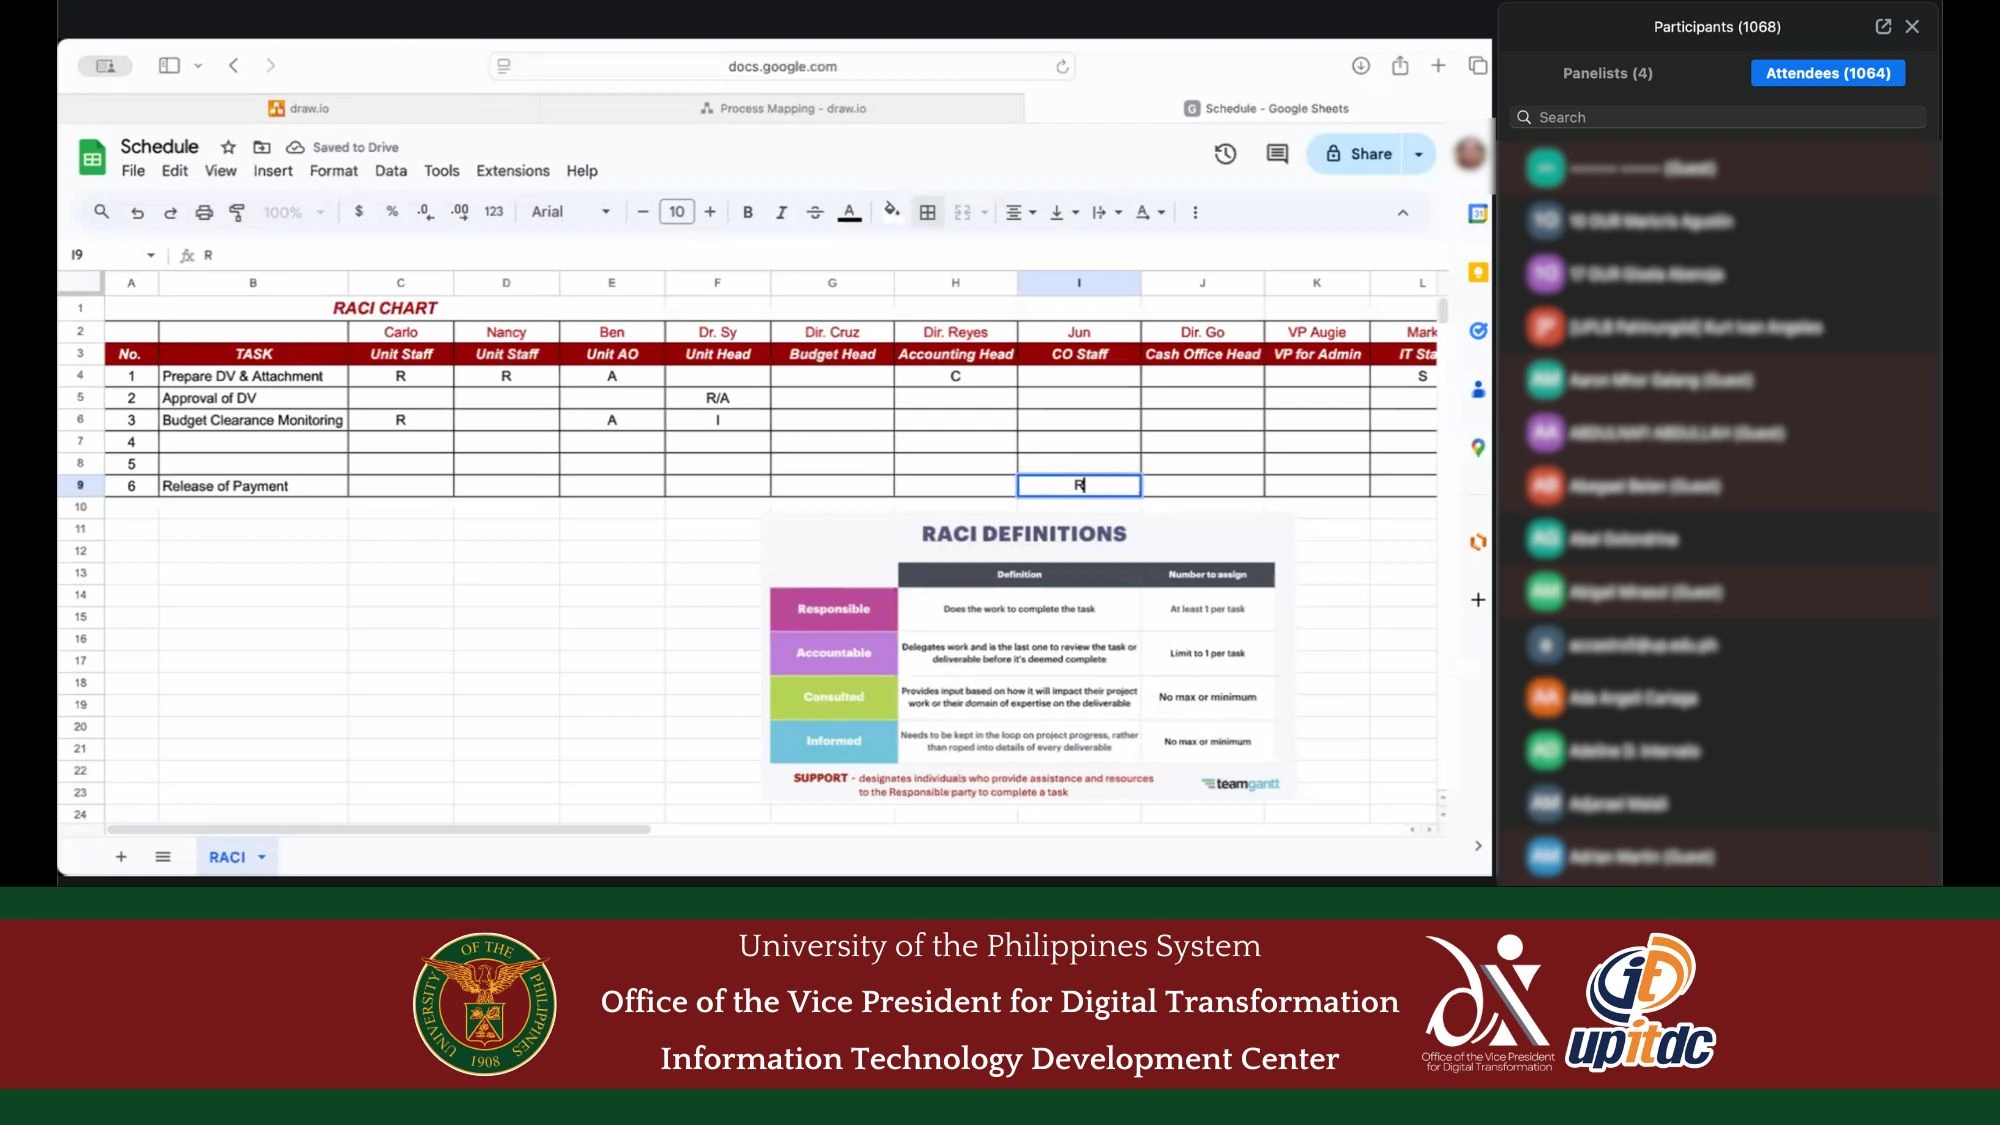Decrease font size with minus button
This screenshot has height=1125, width=2000.
[x=643, y=212]
